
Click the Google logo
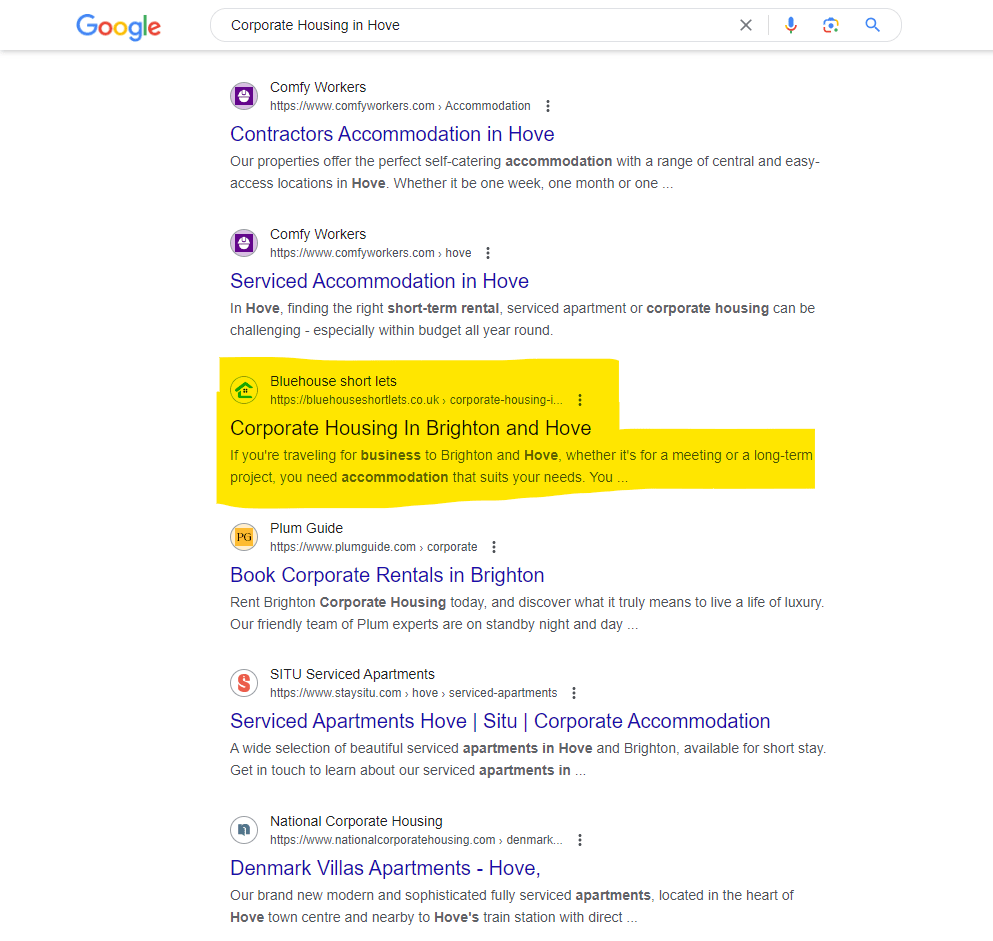click(x=118, y=27)
